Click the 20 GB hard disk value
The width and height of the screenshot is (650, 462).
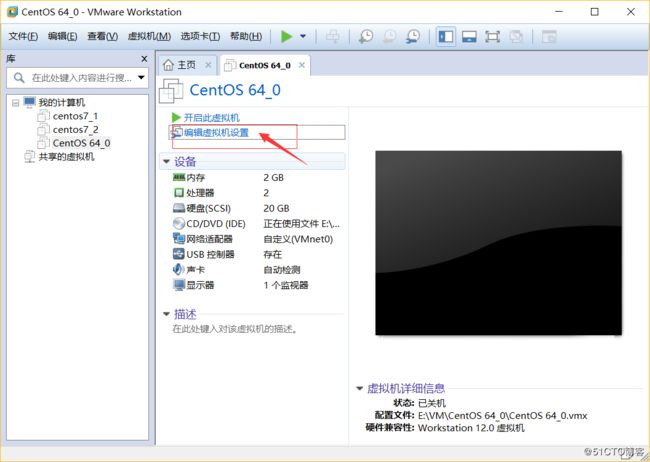(276, 209)
